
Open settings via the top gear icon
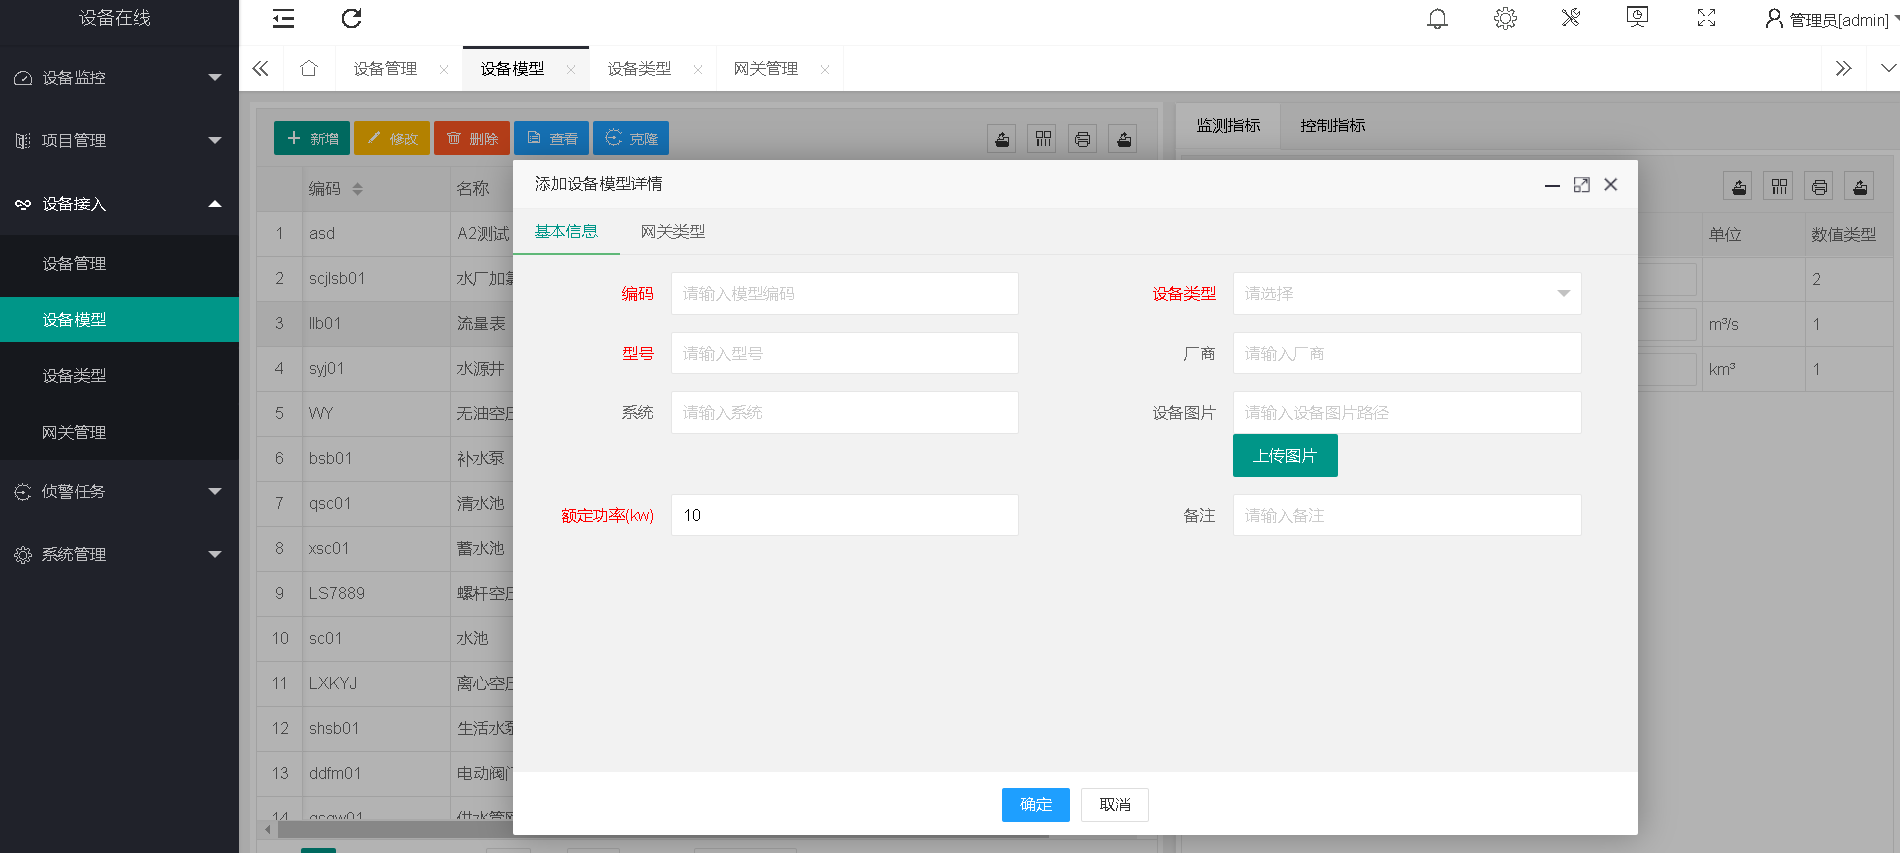click(1505, 18)
